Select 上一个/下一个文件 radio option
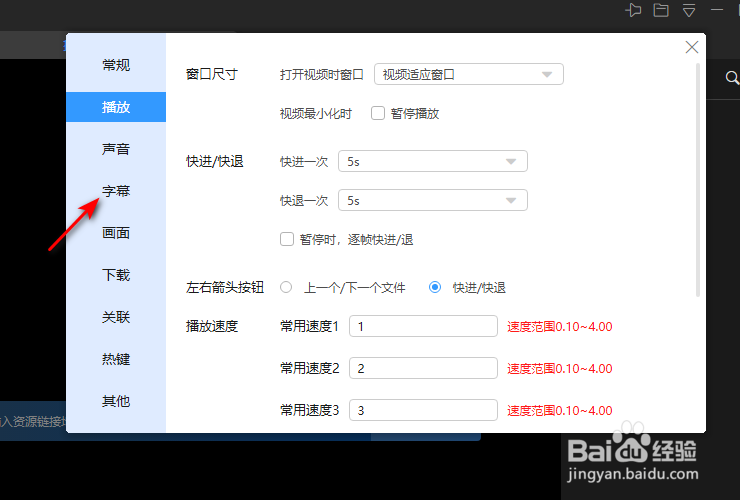The width and height of the screenshot is (740, 500). pyautogui.click(x=286, y=287)
